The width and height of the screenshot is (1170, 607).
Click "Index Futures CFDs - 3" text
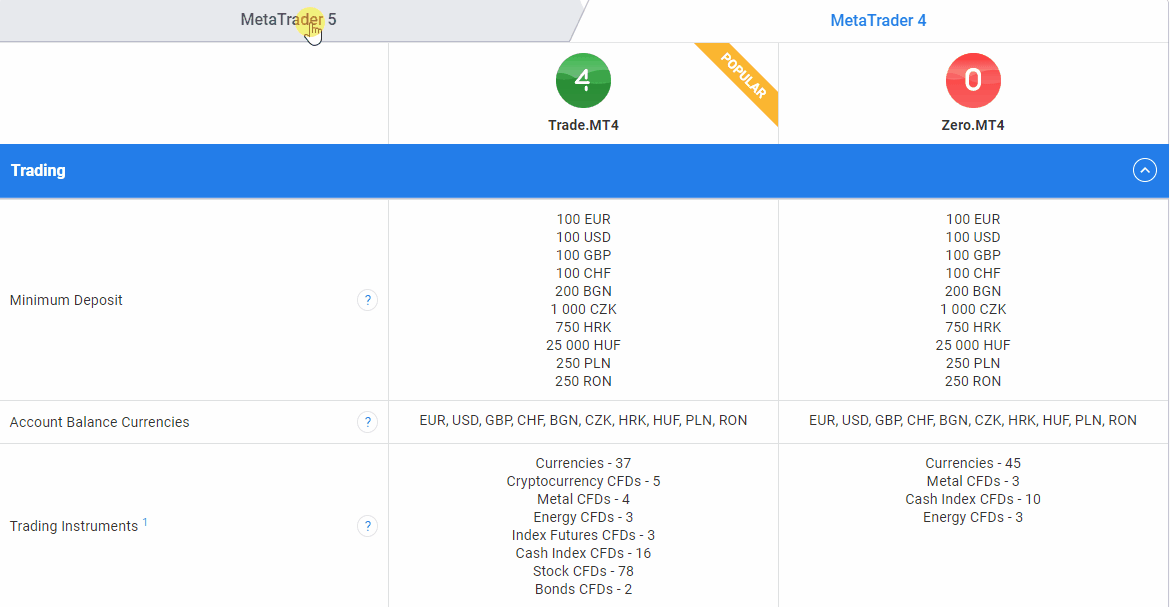(584, 535)
